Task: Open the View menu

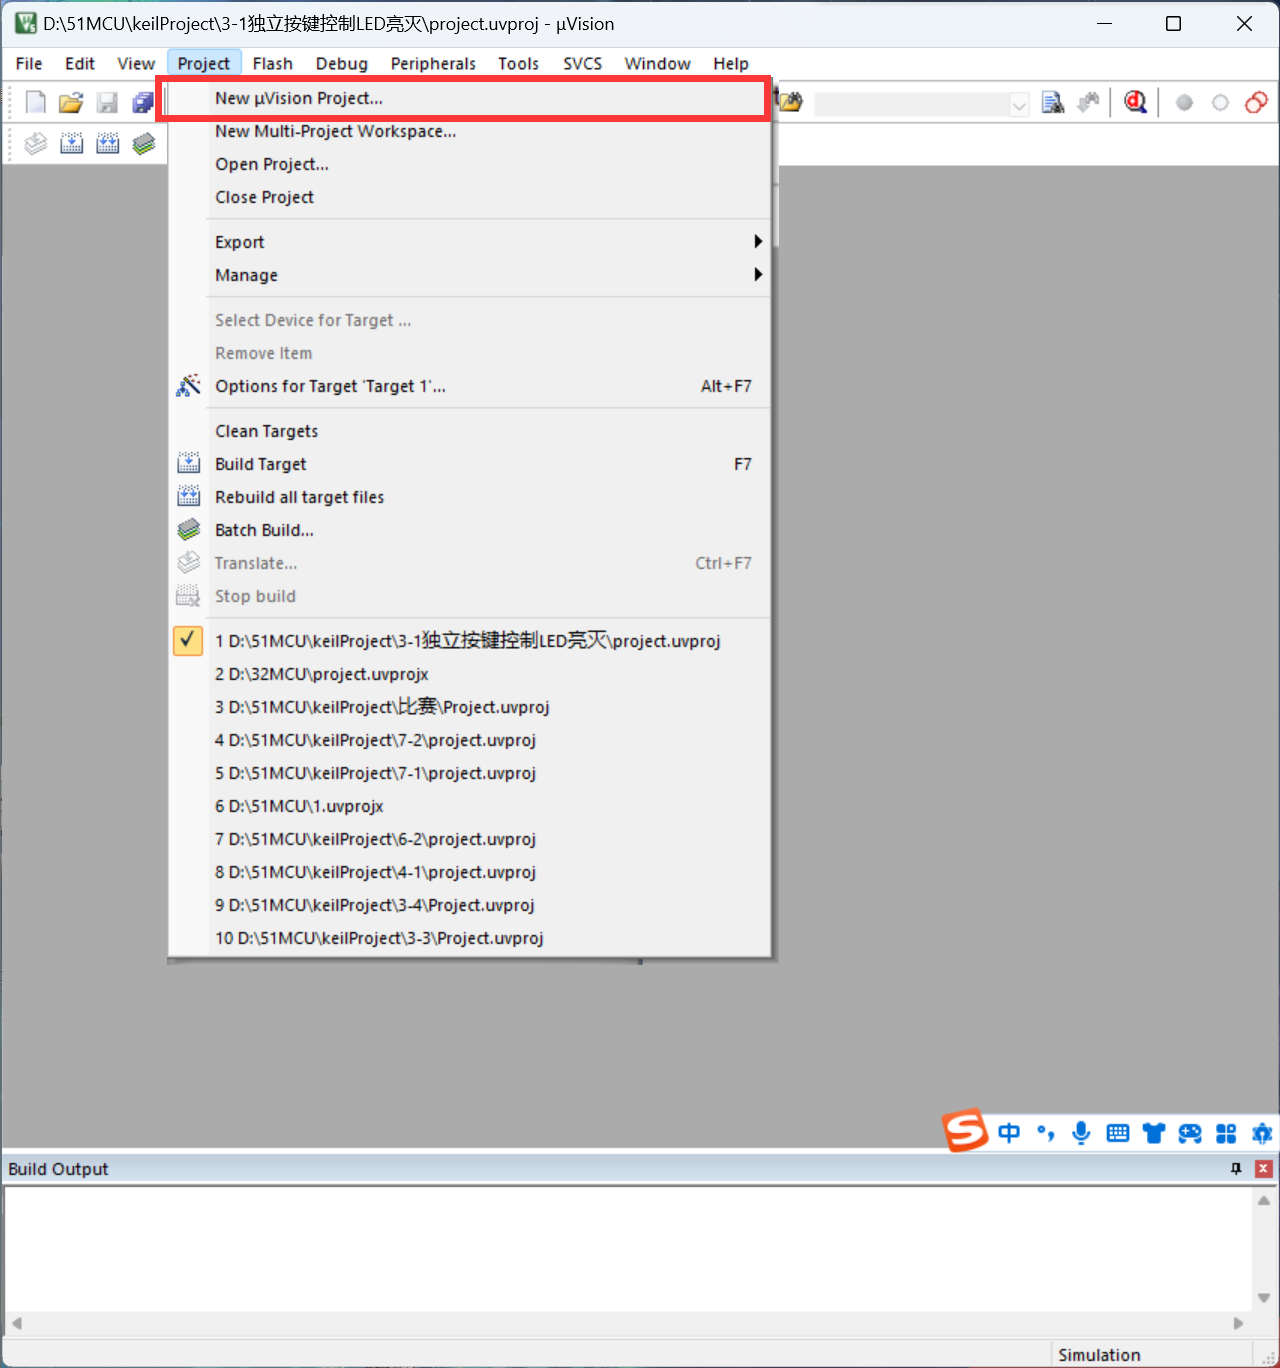Action: click(136, 63)
